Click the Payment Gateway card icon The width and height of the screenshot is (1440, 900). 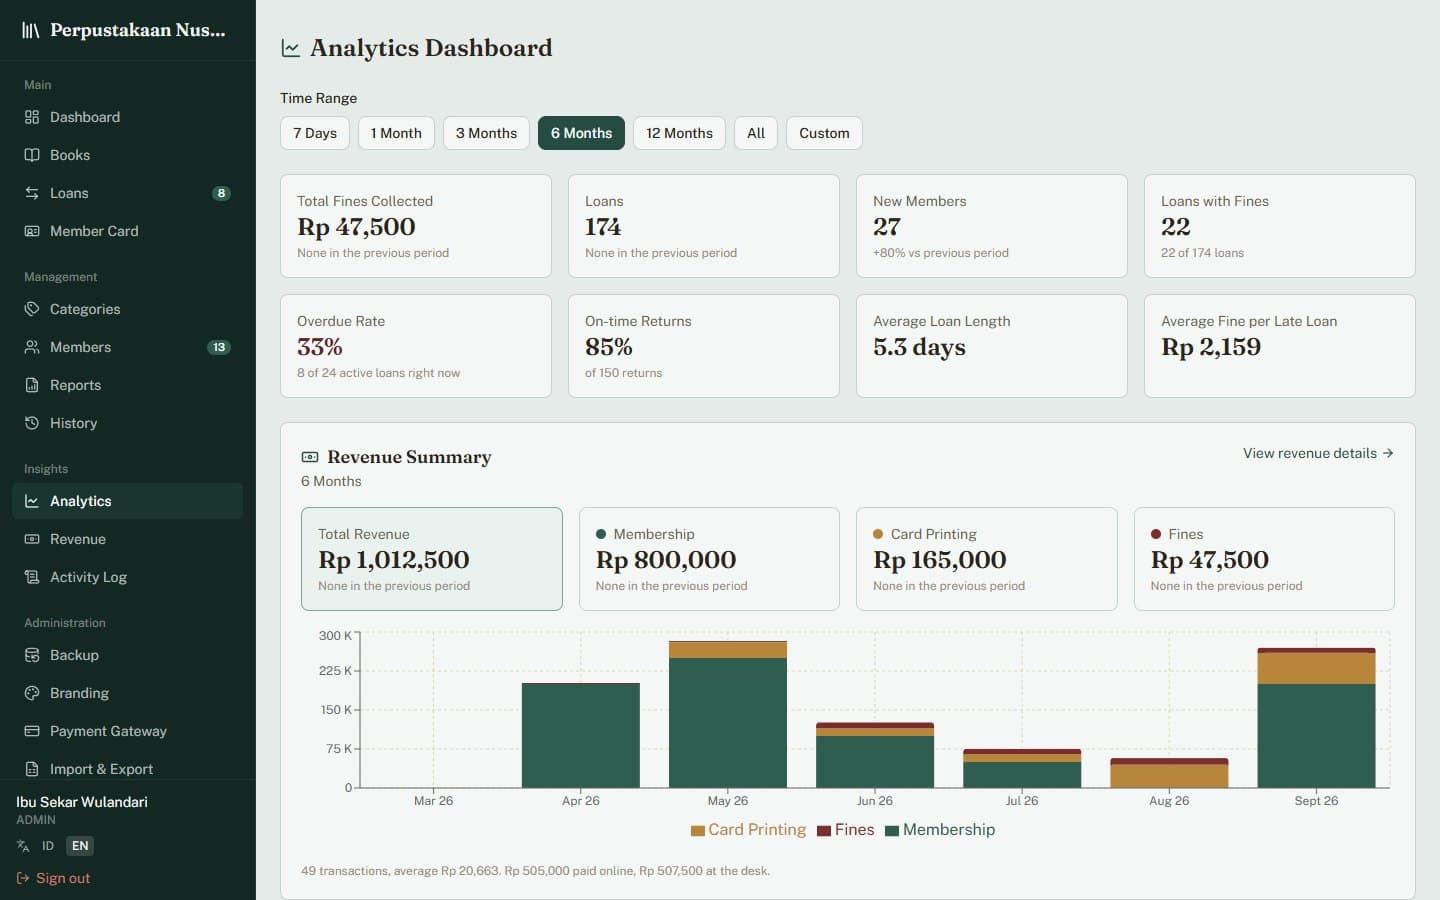[32, 731]
